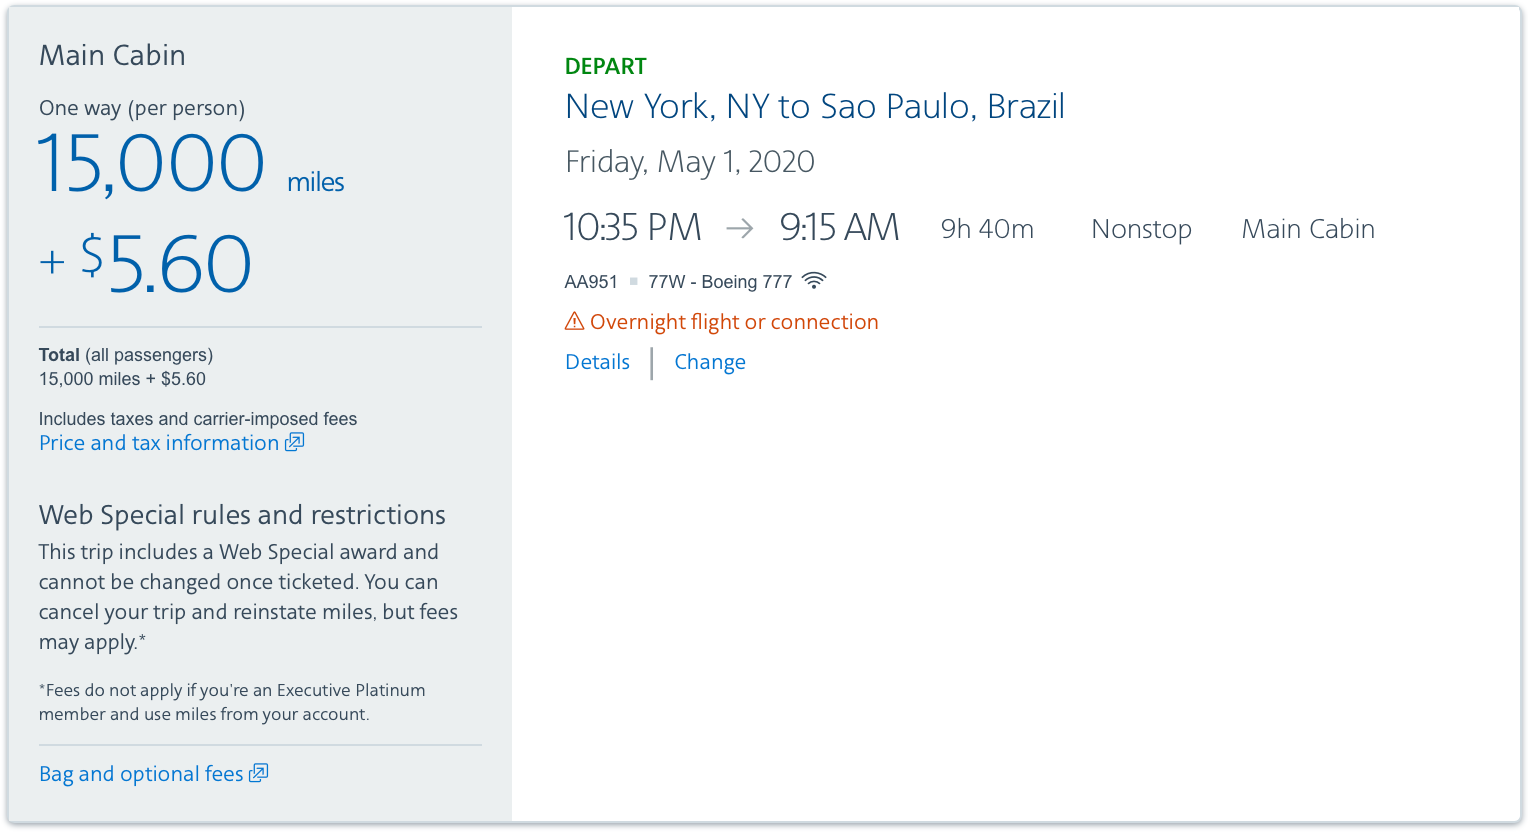Viewport: 1528px width, 832px height.
Task: Open the Bag and optional fees link
Action: click(x=141, y=774)
